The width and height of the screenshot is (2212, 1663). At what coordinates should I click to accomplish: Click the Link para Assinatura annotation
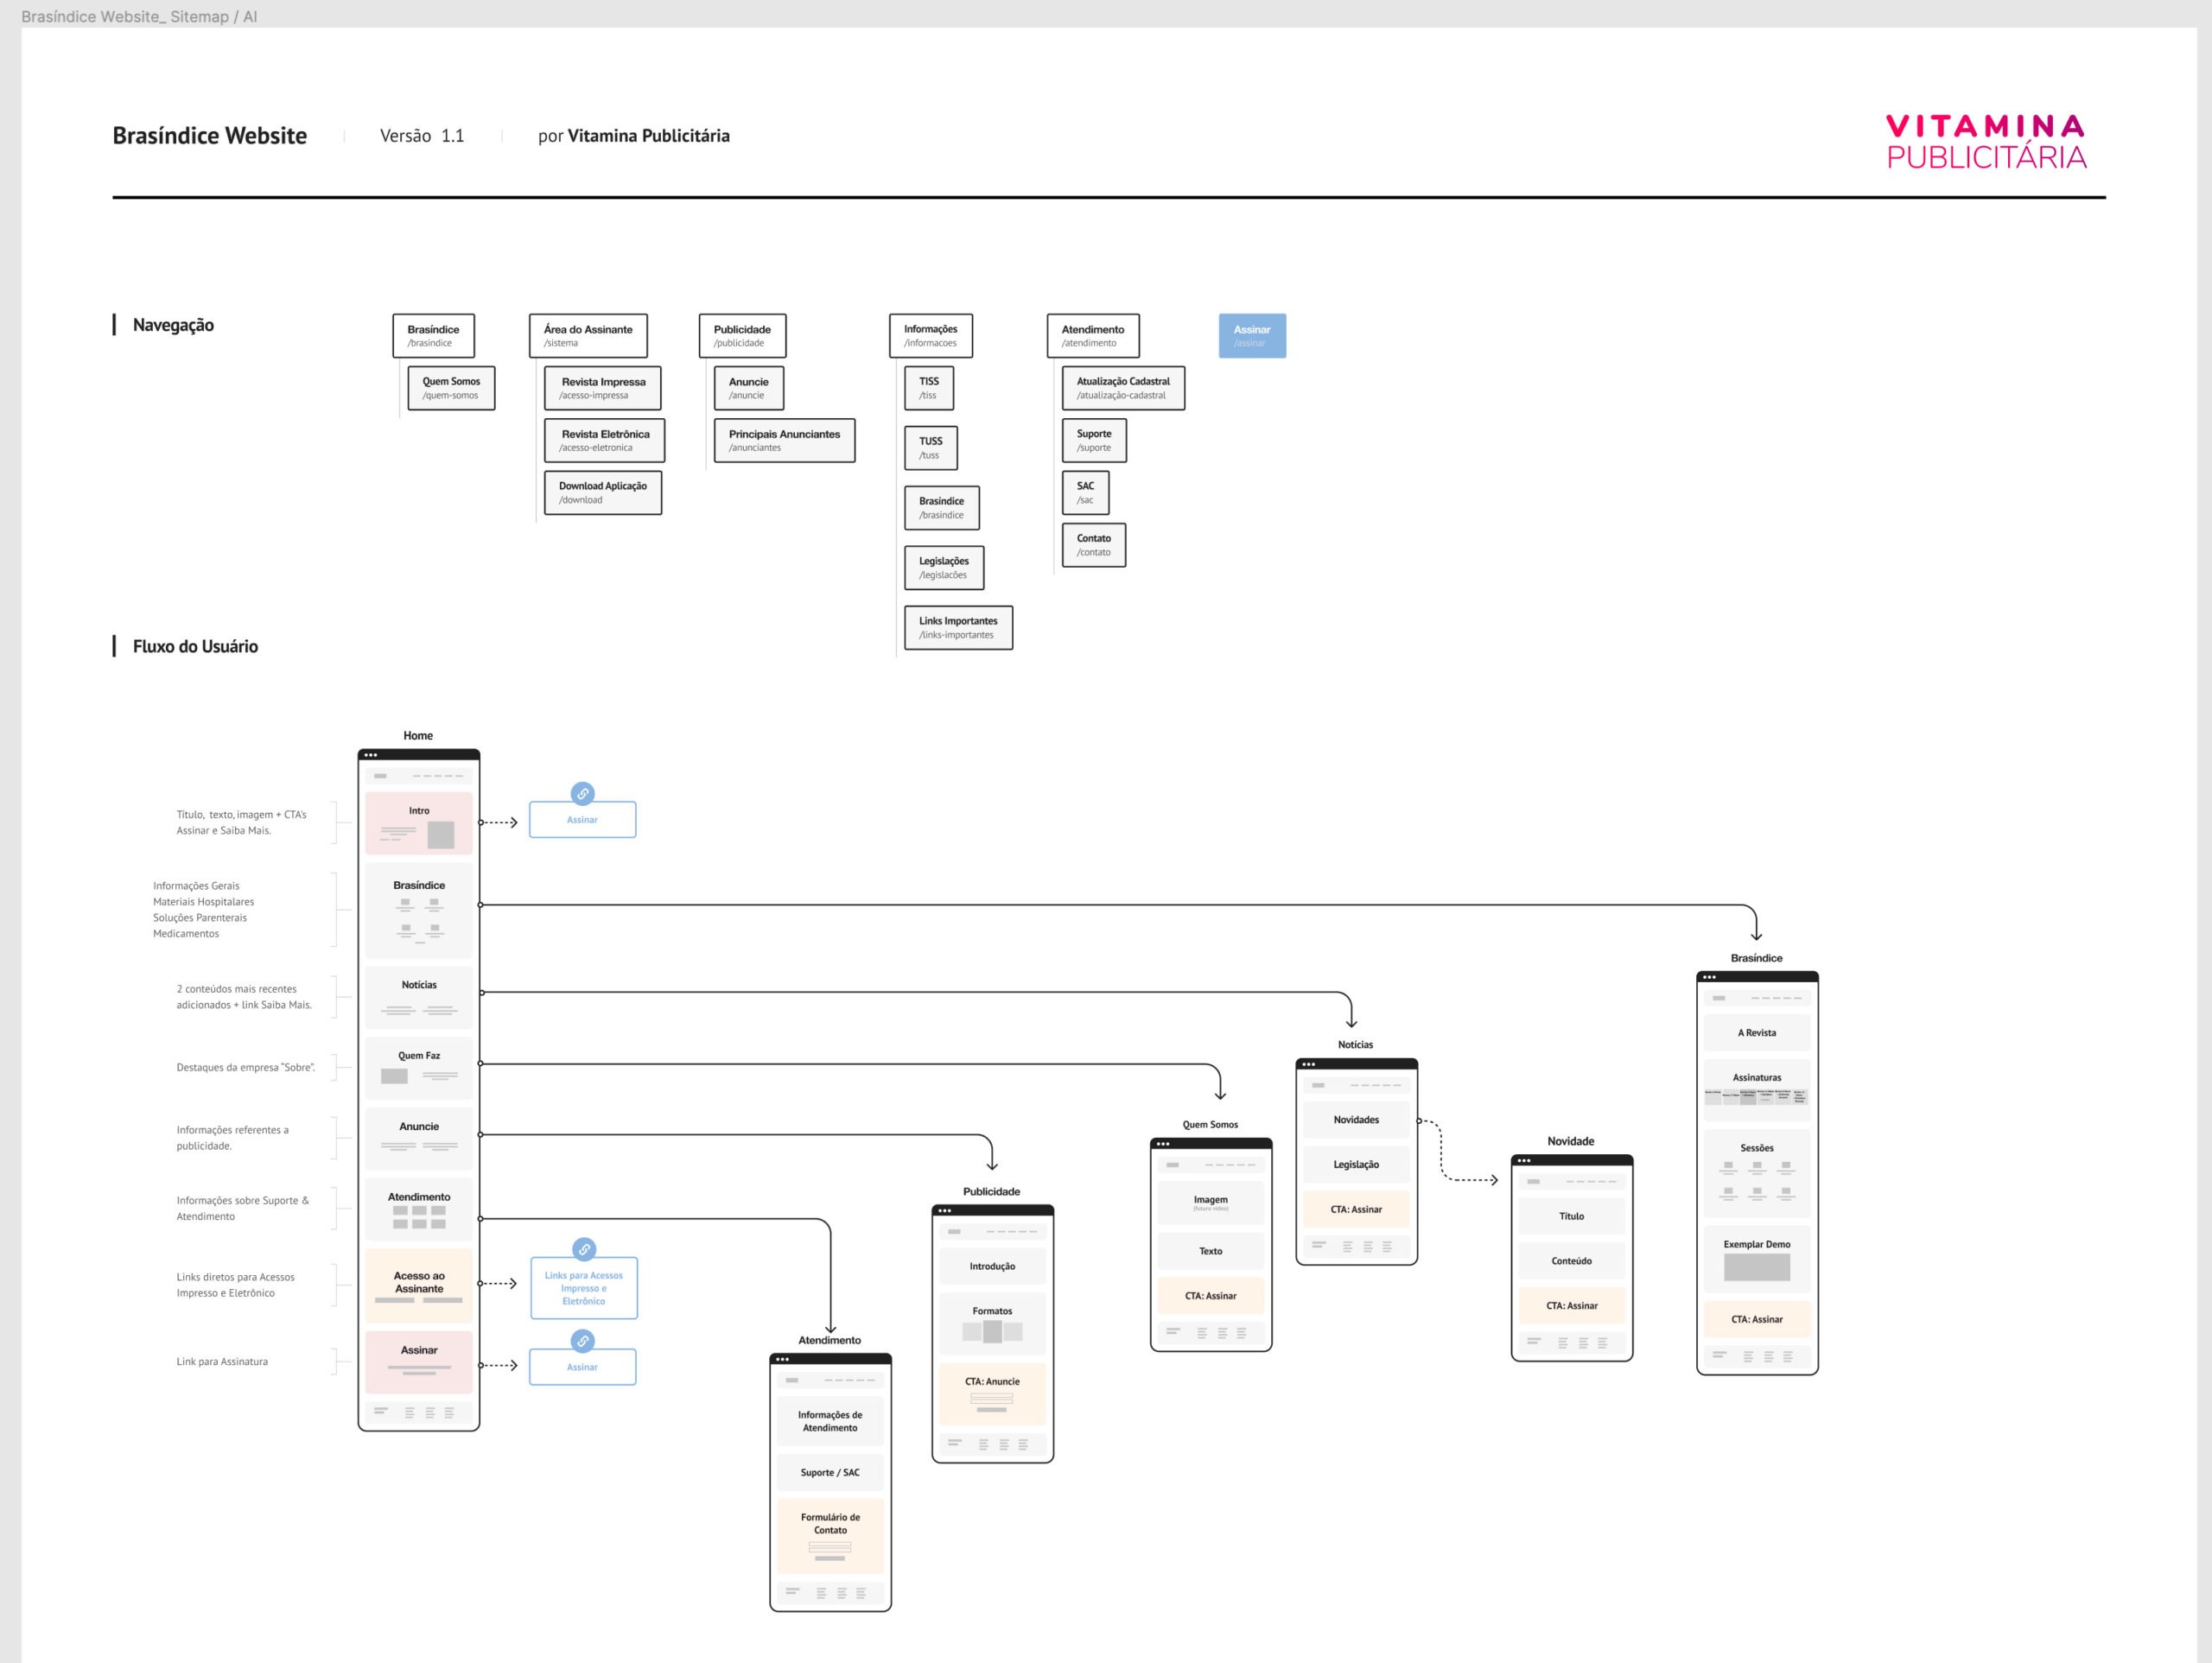coord(222,1362)
